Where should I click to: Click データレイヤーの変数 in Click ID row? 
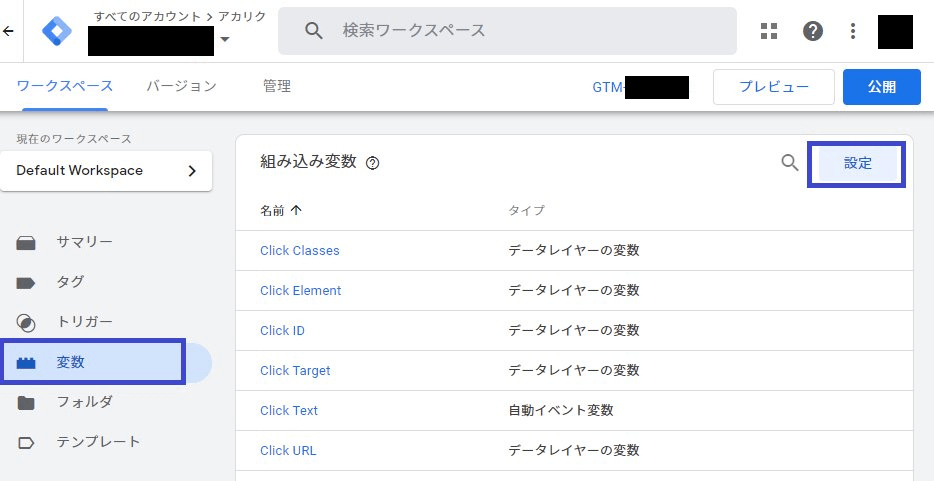click(574, 330)
